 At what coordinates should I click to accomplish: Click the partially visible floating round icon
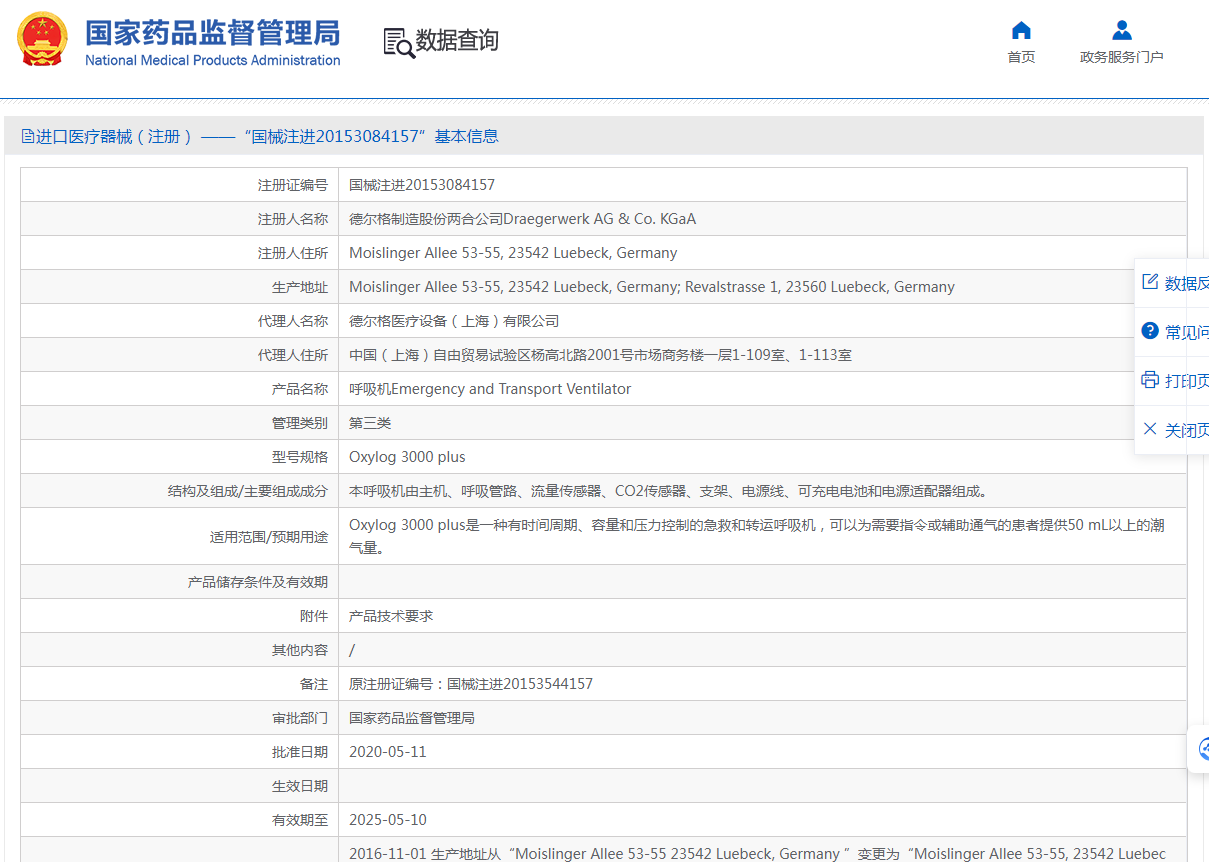coord(1203,748)
